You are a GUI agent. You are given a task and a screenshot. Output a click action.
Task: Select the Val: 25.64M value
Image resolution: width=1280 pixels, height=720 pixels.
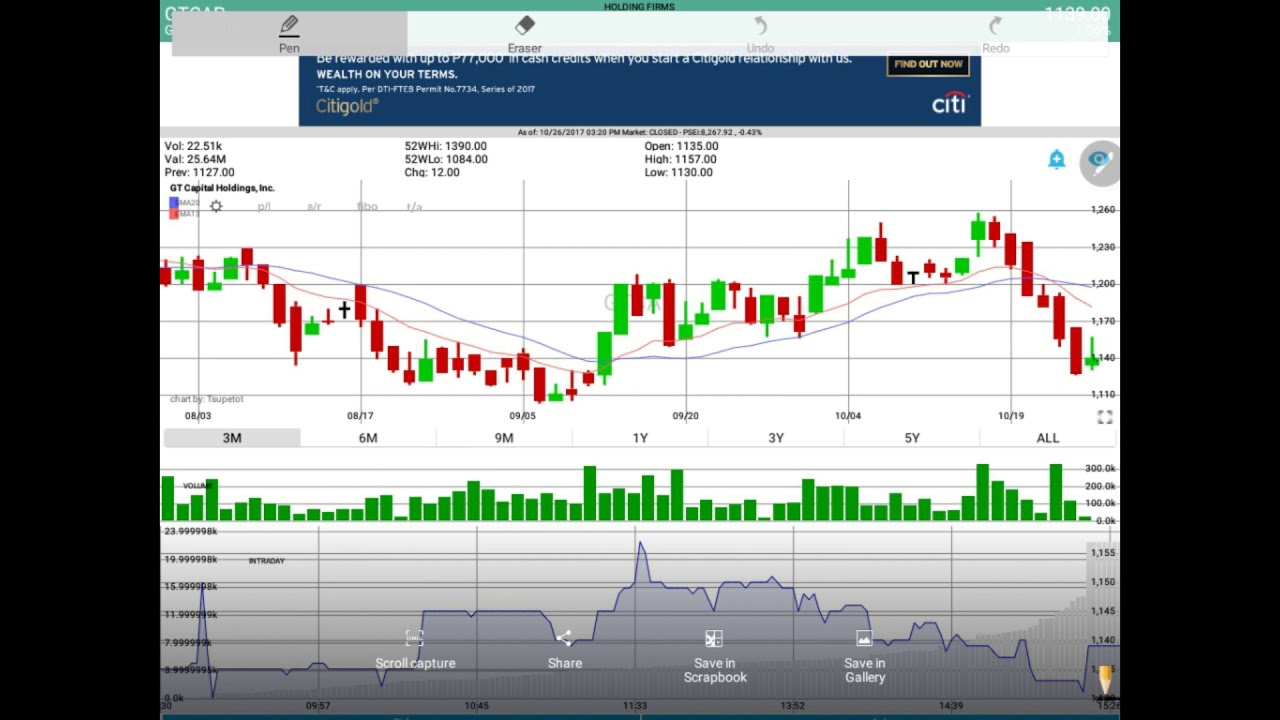tap(195, 159)
